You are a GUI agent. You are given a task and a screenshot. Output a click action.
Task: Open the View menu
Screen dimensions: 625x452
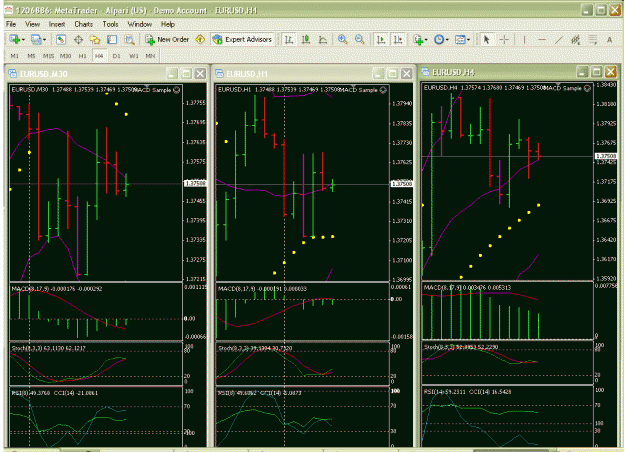[32, 24]
